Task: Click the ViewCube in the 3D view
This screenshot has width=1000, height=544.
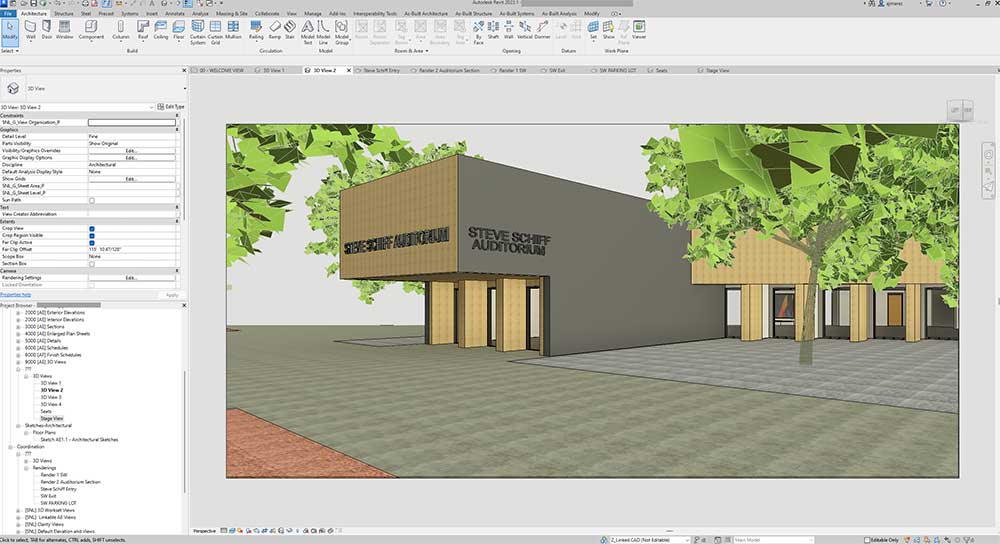Action: [960, 111]
